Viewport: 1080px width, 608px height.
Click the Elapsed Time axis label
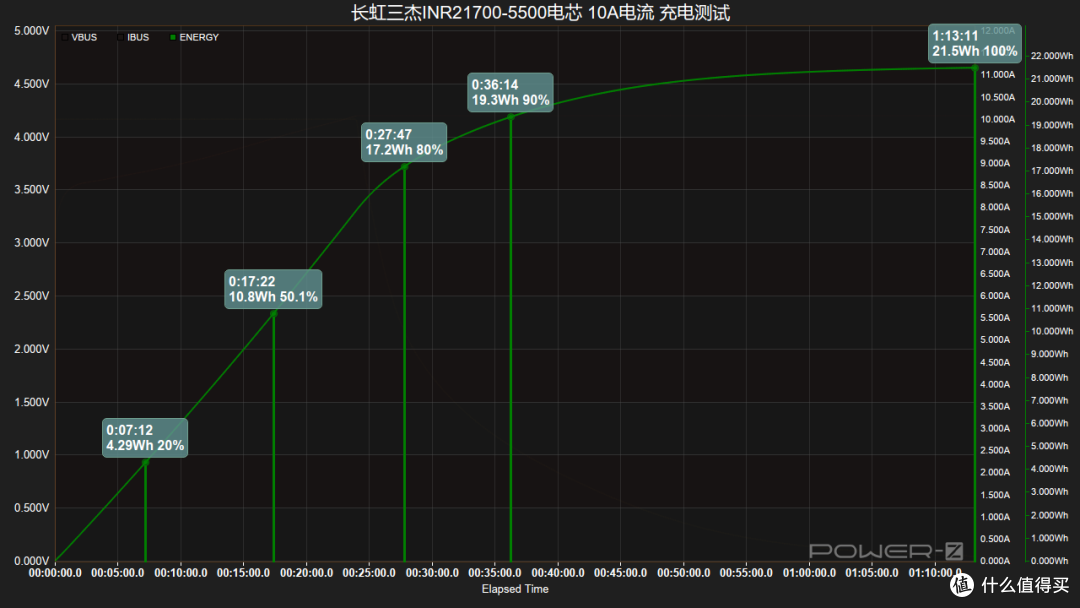pyautogui.click(x=515, y=589)
